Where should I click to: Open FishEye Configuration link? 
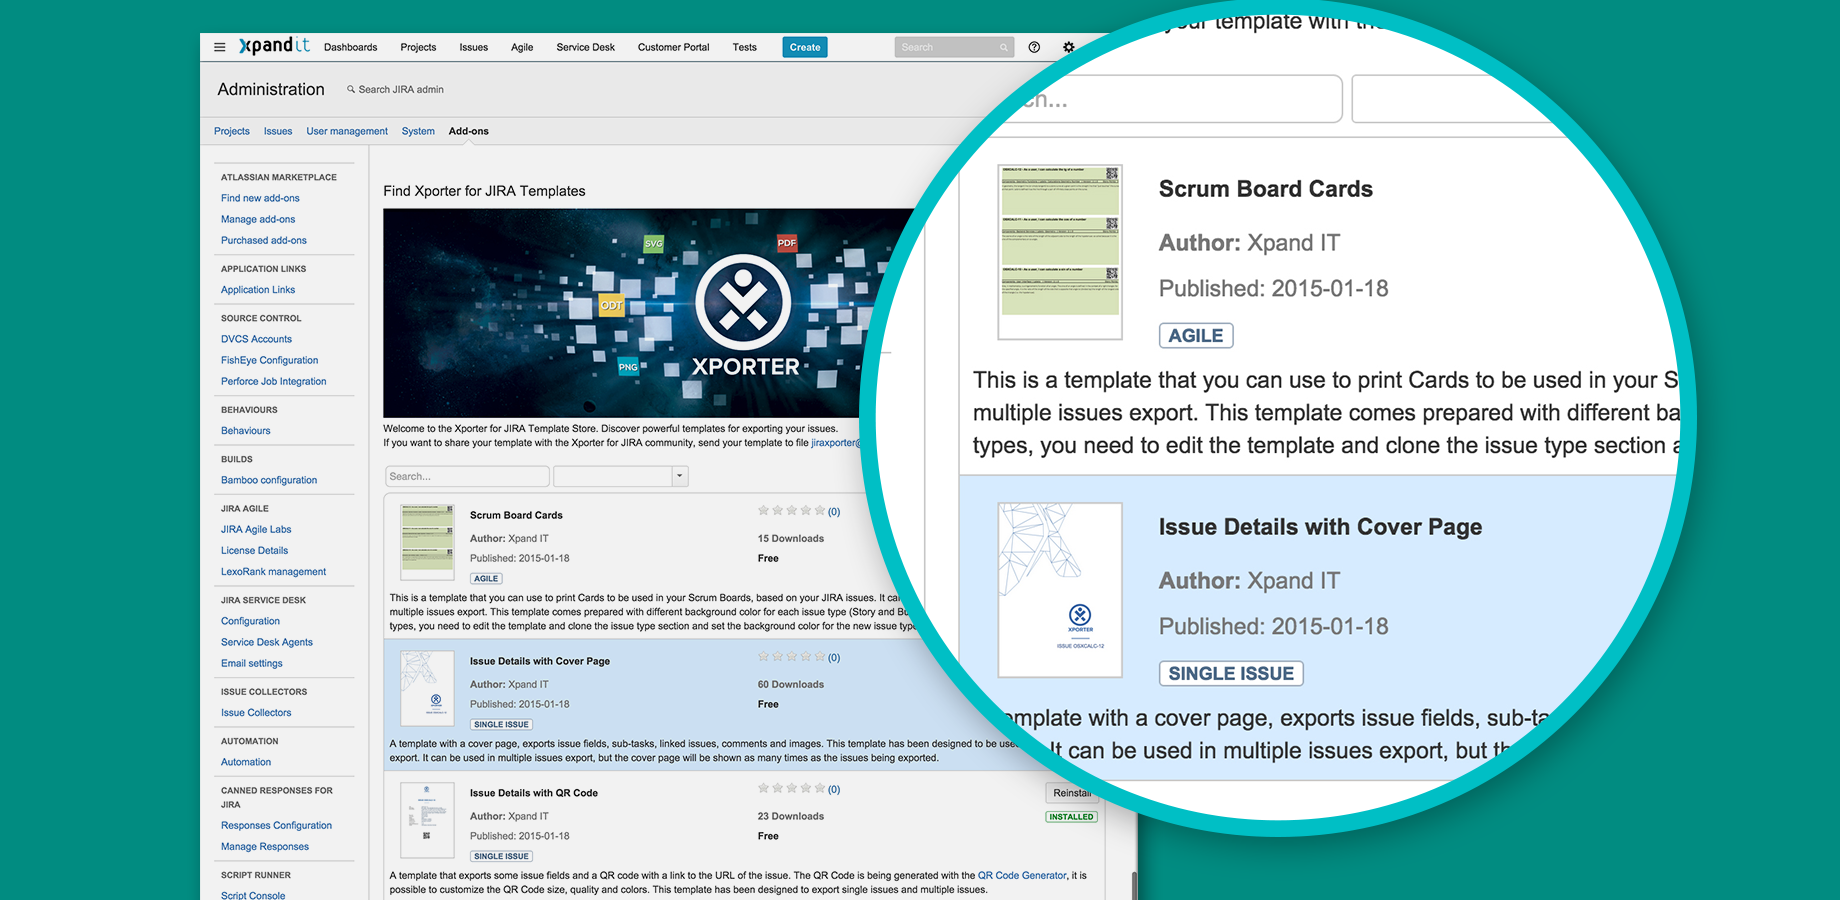point(269,360)
